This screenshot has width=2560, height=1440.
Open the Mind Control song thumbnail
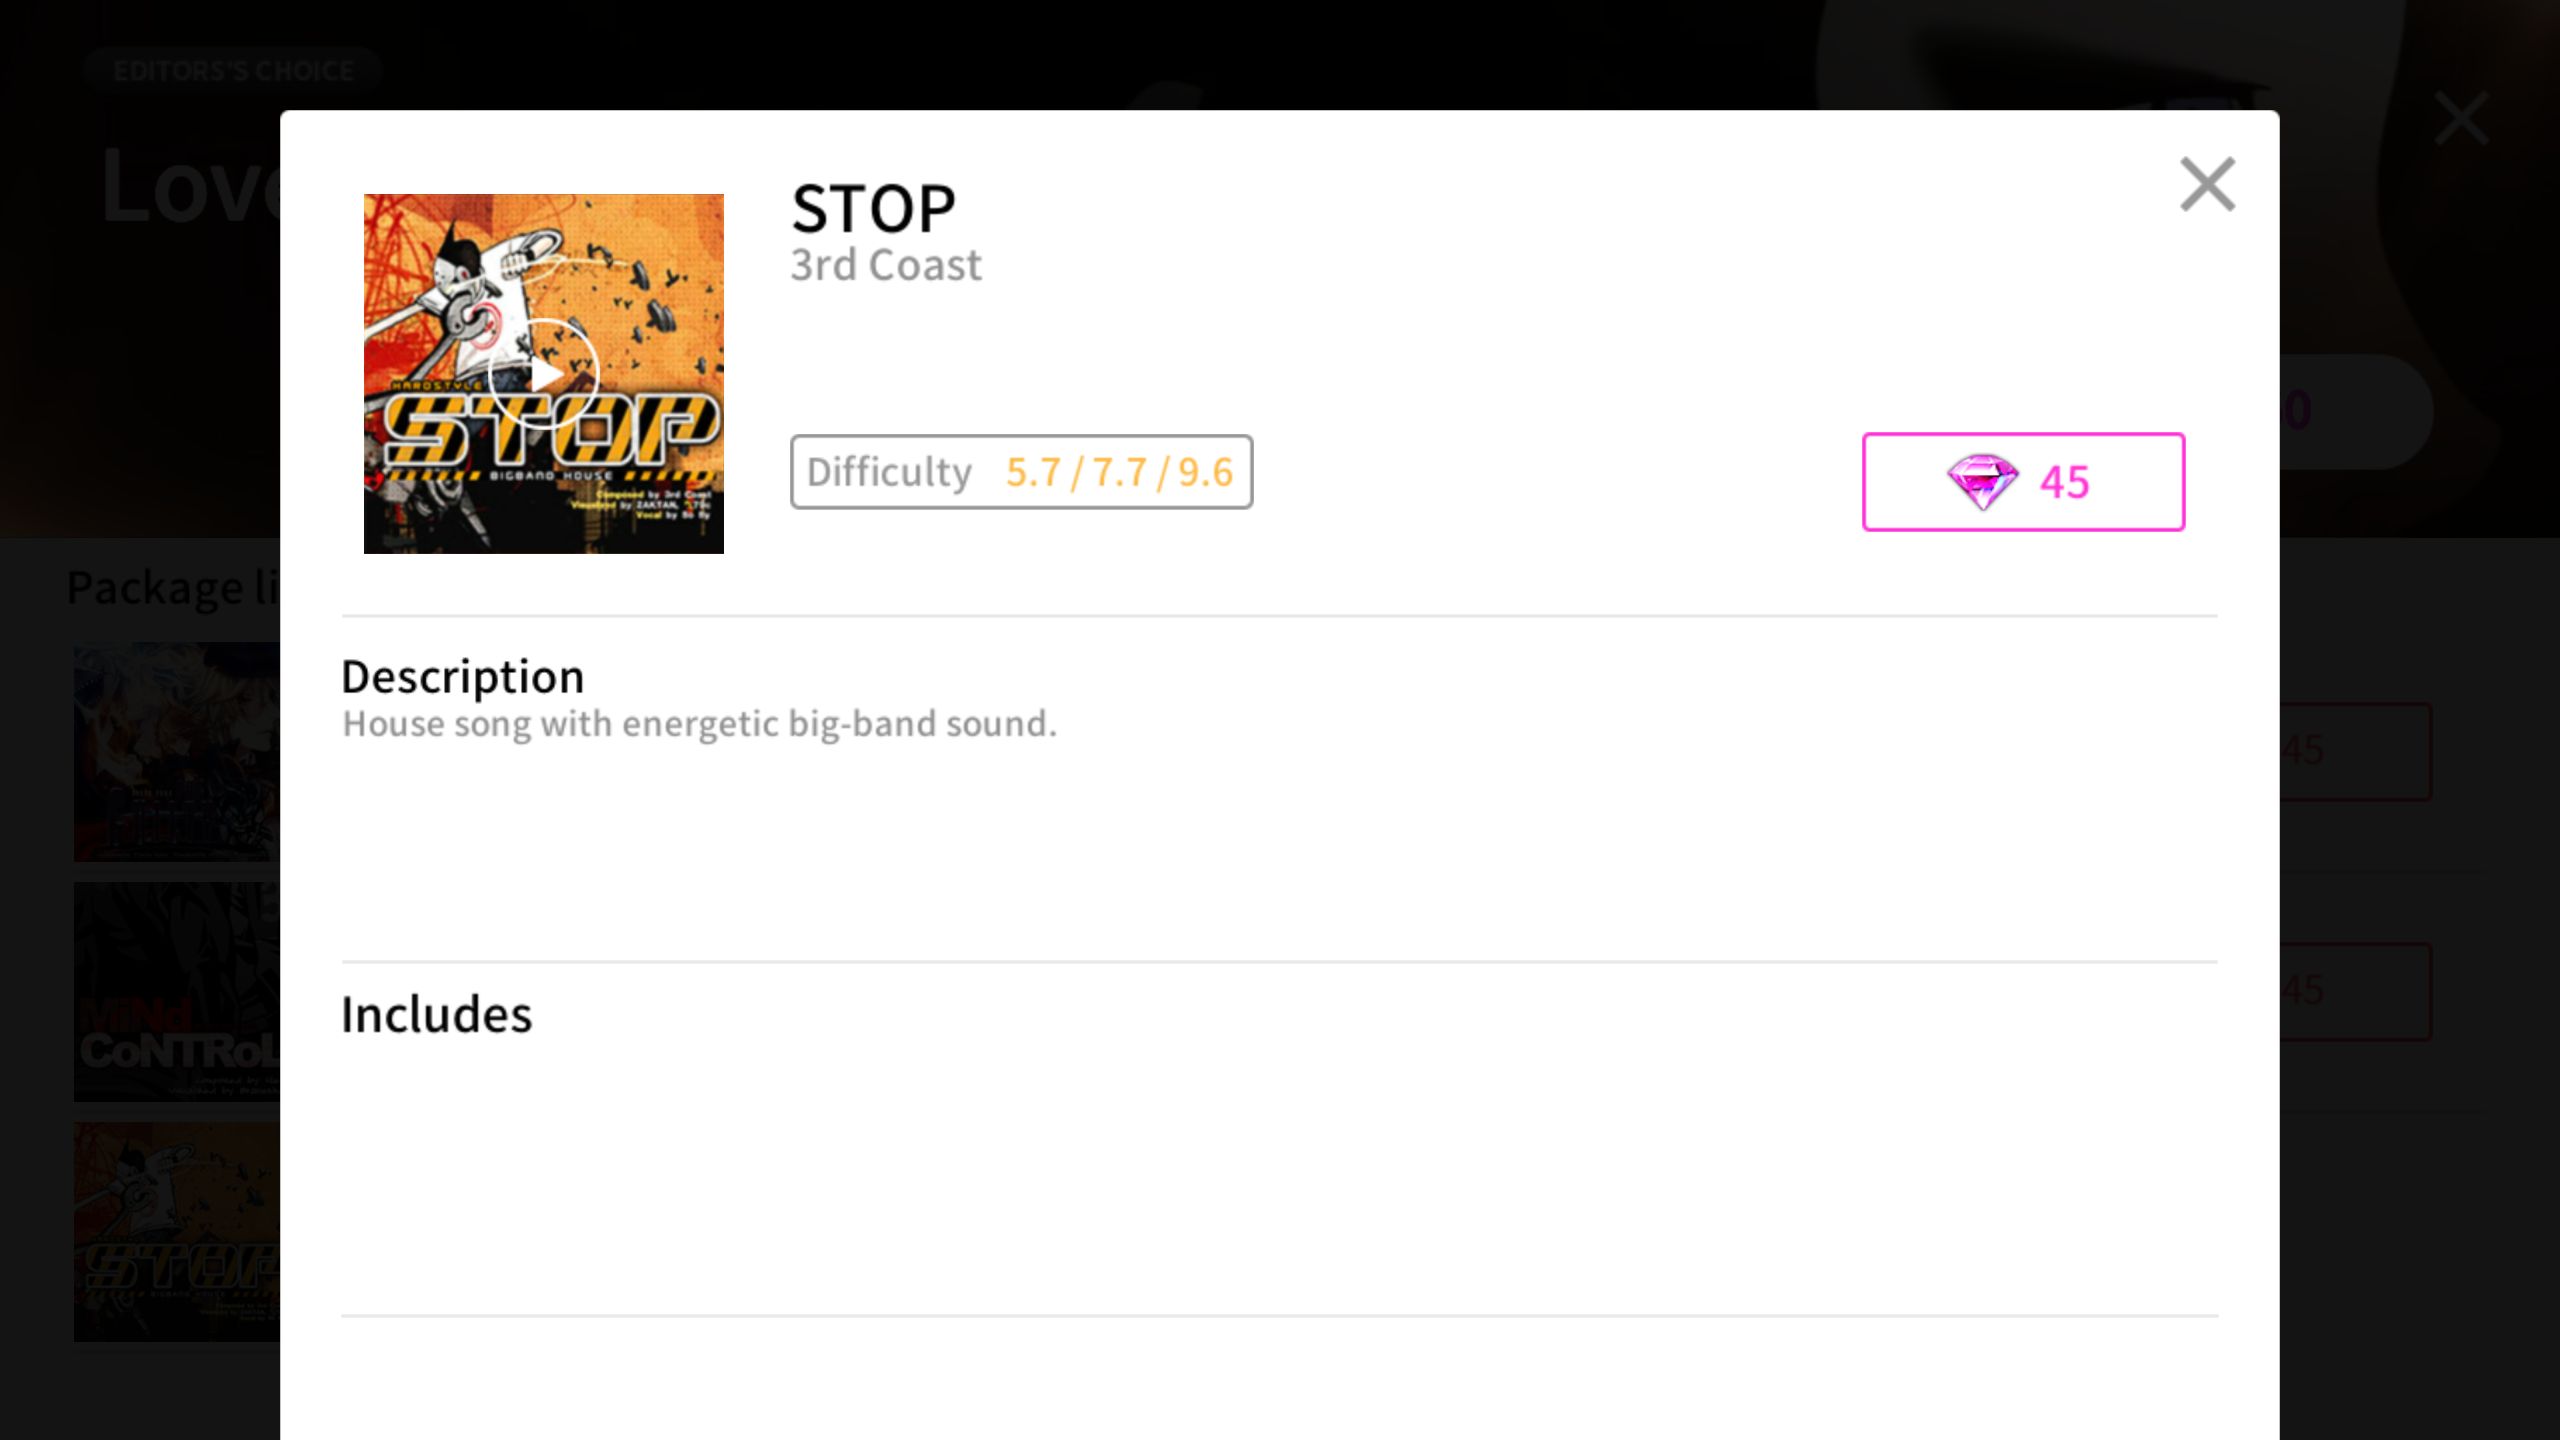(x=177, y=992)
